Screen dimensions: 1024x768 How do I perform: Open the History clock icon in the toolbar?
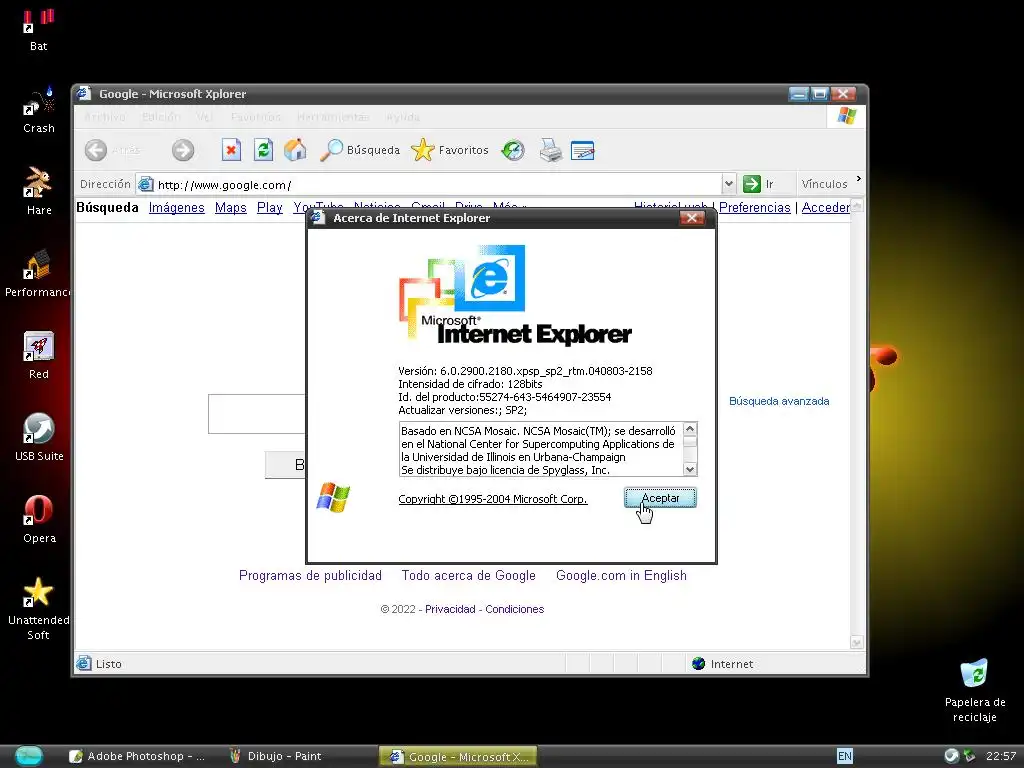point(513,150)
